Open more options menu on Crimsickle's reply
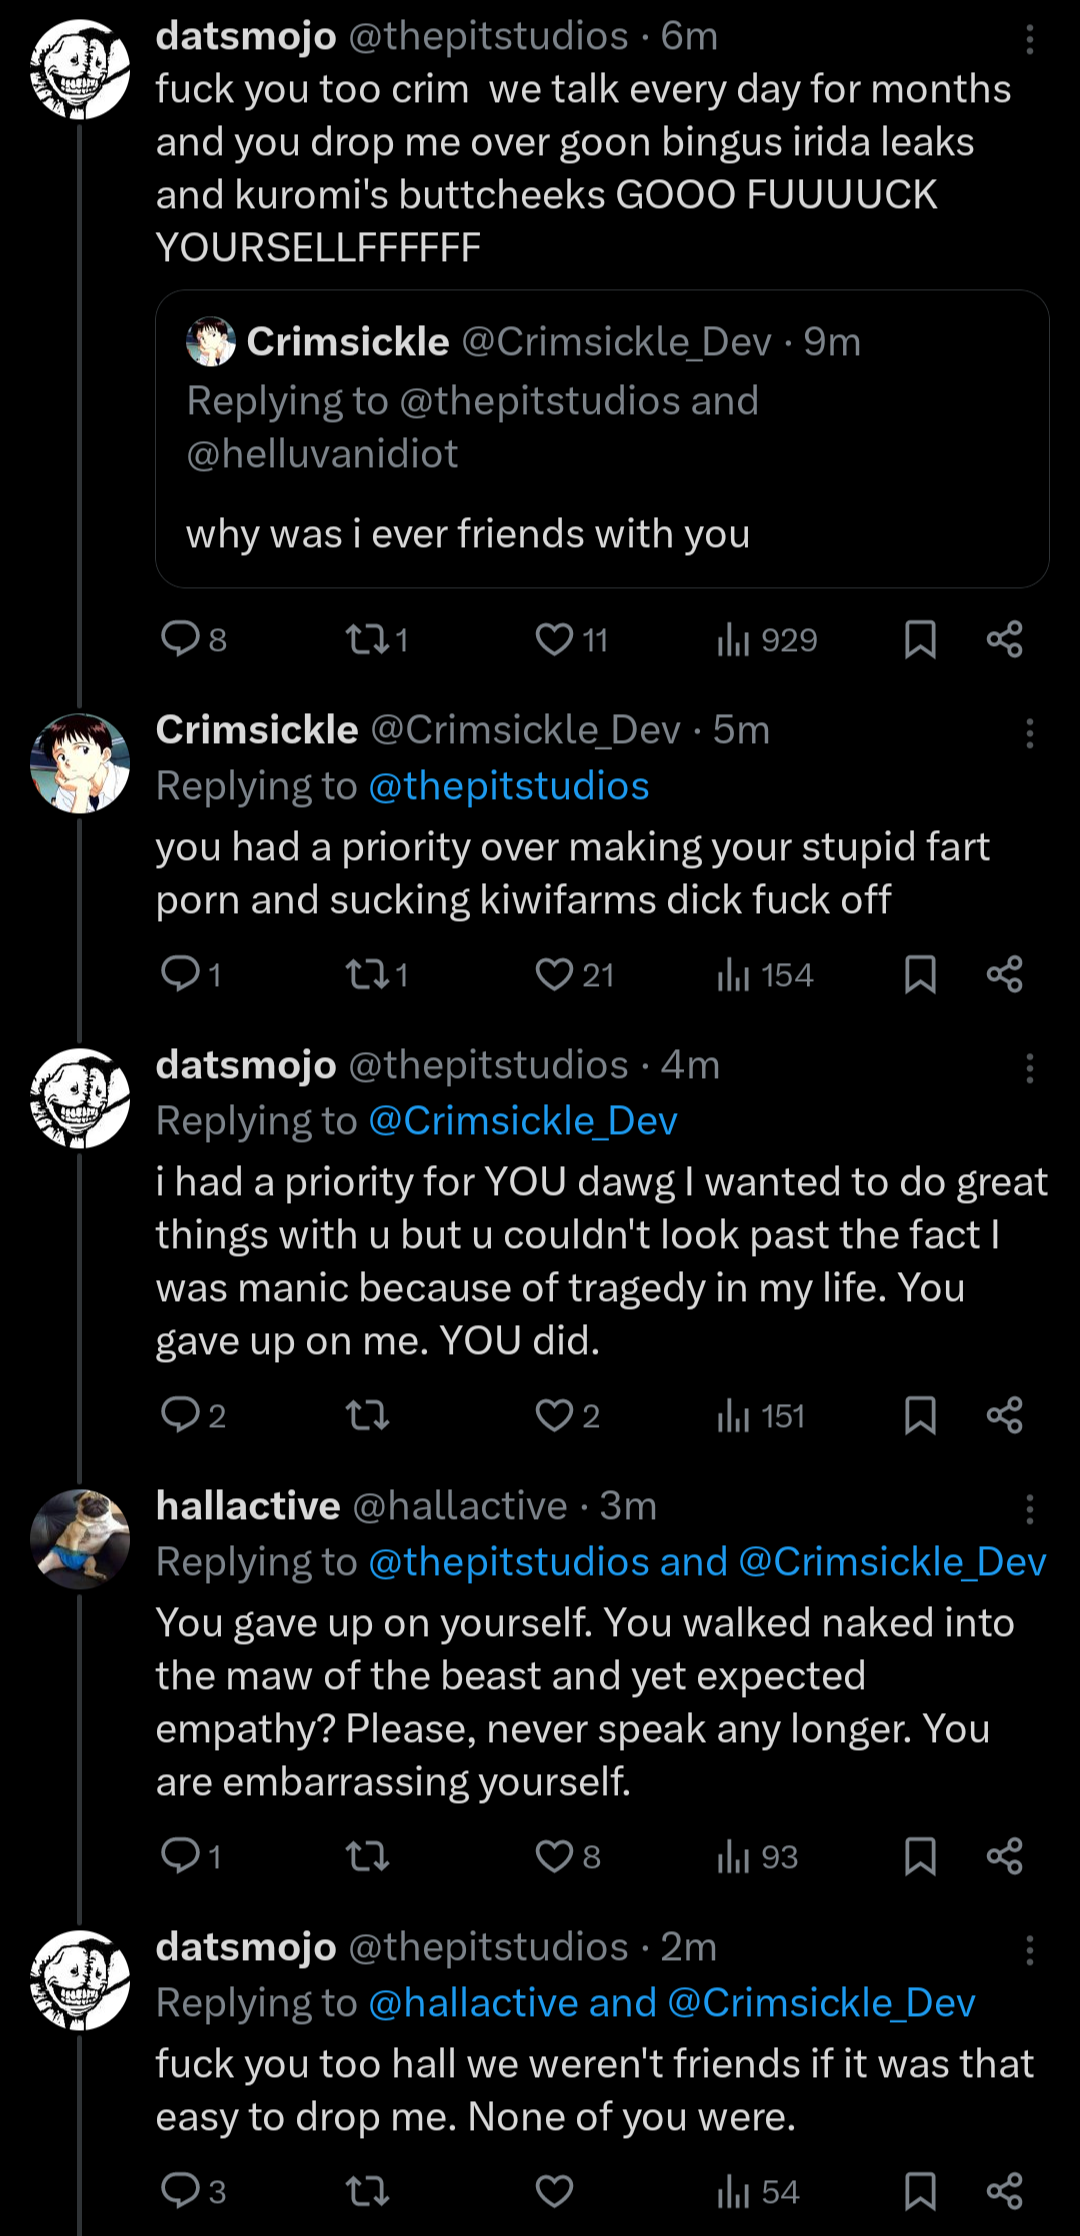 (x=1029, y=733)
